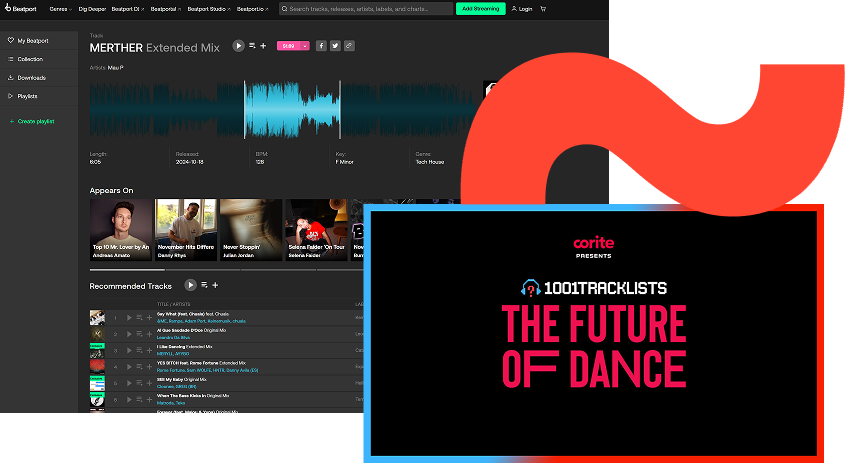The height and width of the screenshot is (463, 845).
Task: Play I Like Dancing Extended Mix
Action: 129,350
